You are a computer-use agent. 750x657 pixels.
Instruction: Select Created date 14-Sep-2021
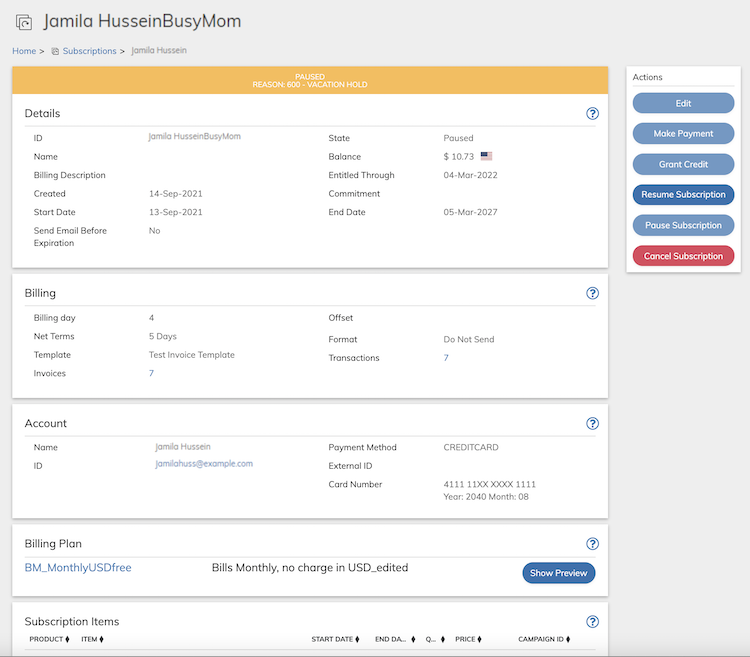click(176, 194)
